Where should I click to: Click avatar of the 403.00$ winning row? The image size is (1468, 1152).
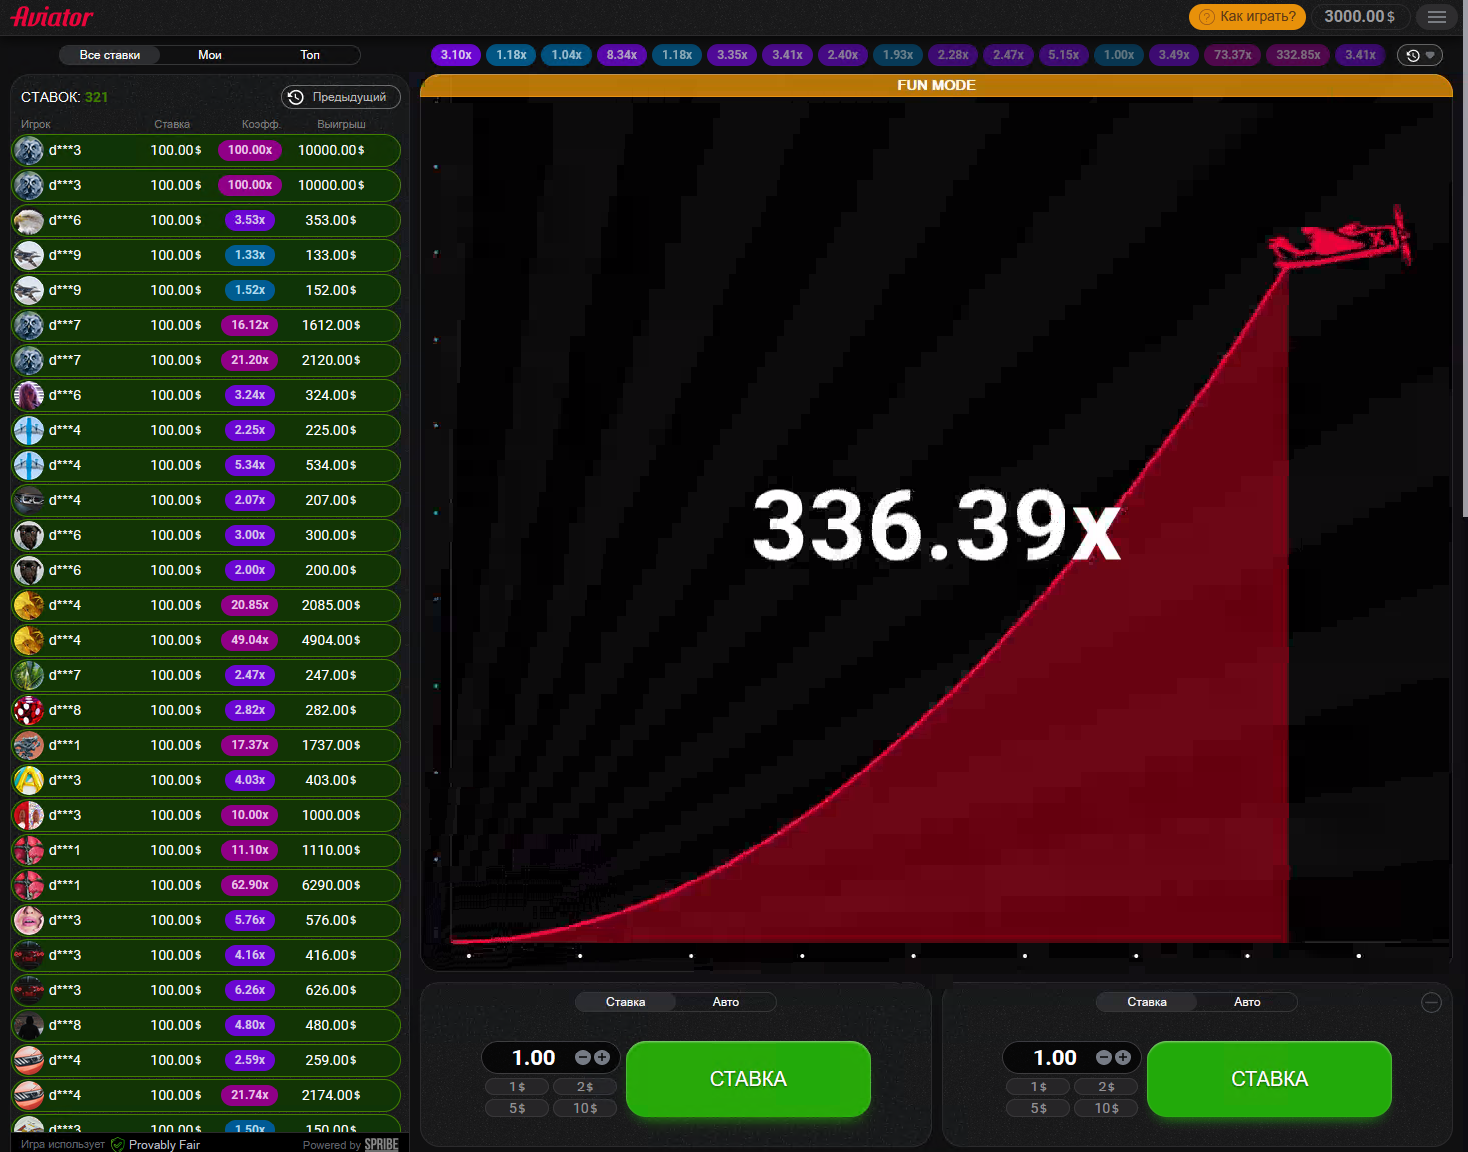(x=29, y=780)
